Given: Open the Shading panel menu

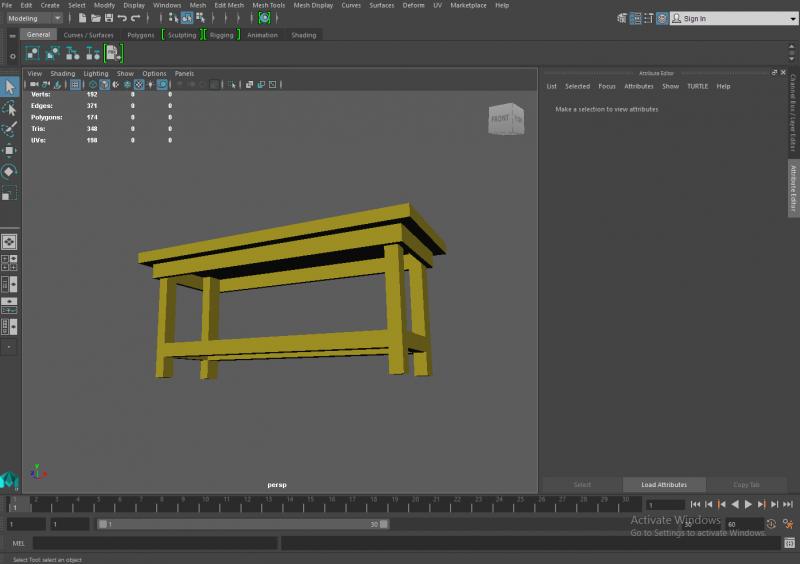Looking at the screenshot, I should (63, 73).
